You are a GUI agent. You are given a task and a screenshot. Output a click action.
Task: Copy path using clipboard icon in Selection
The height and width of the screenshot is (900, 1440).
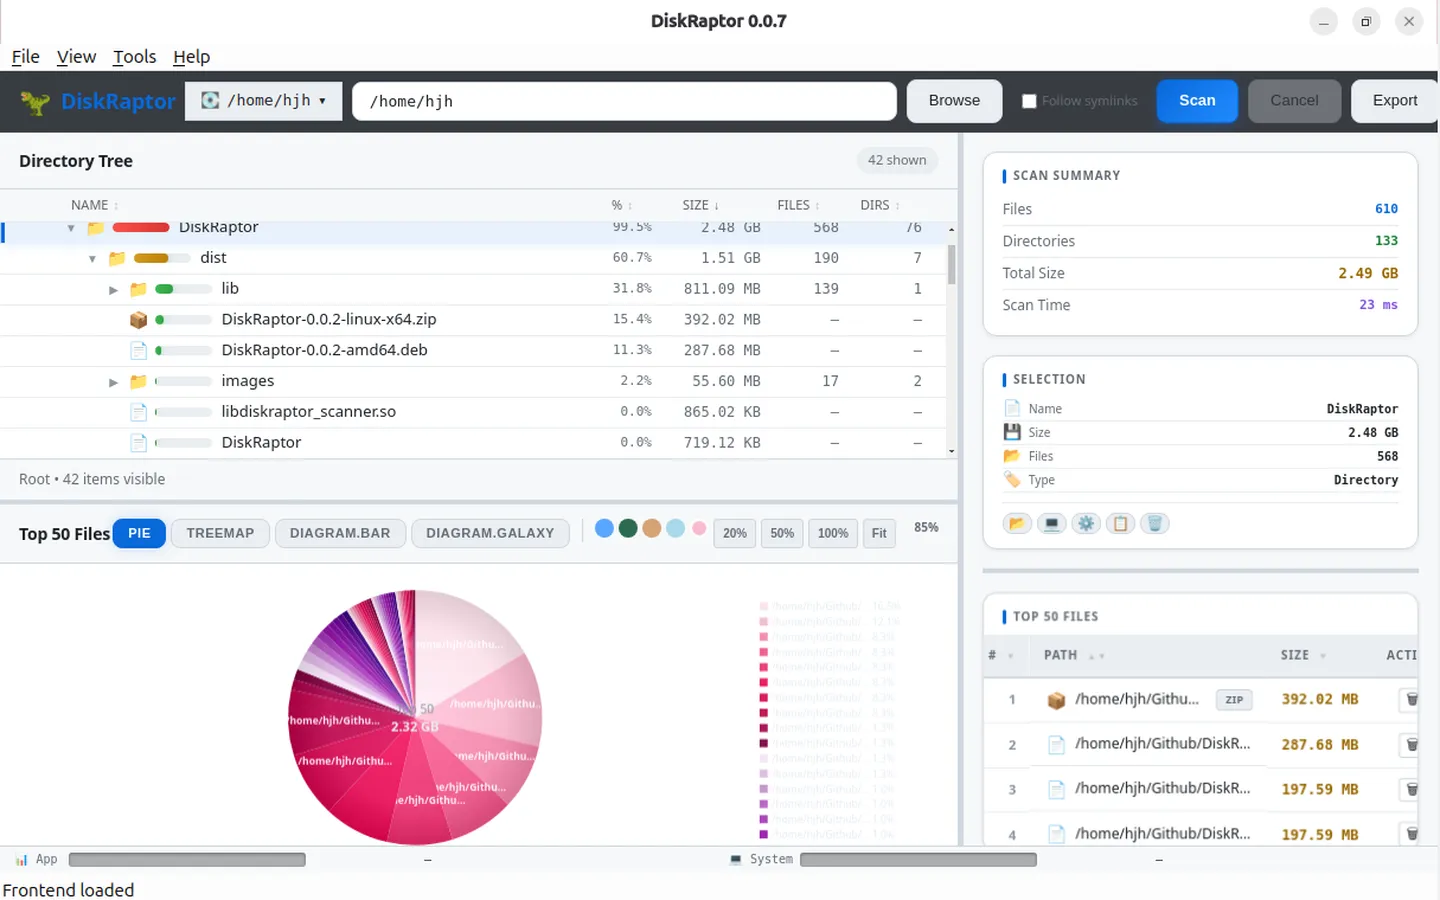click(1120, 524)
